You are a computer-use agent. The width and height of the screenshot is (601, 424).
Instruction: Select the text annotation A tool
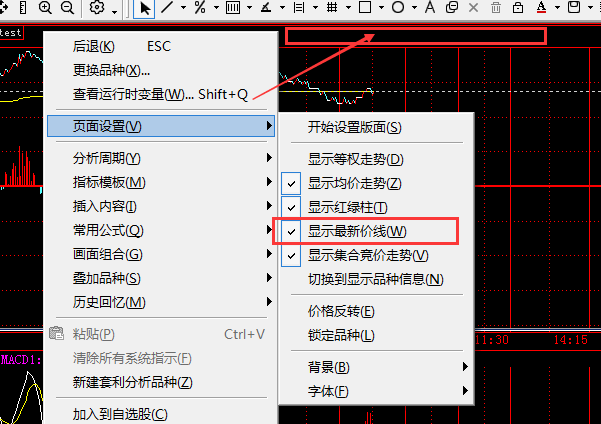pos(430,7)
